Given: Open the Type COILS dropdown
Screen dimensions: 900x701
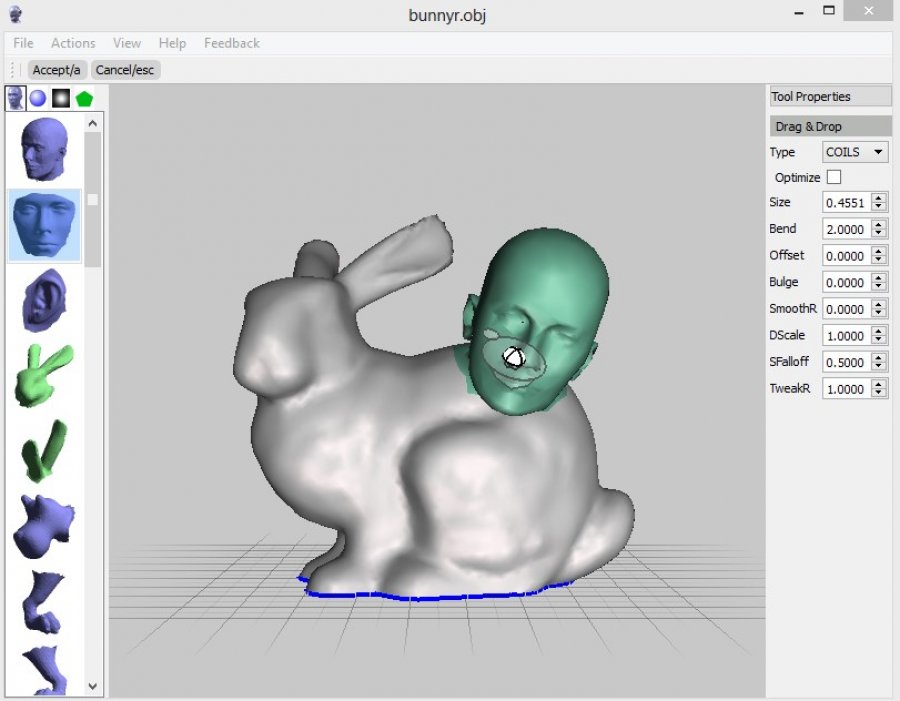Looking at the screenshot, I should 855,152.
